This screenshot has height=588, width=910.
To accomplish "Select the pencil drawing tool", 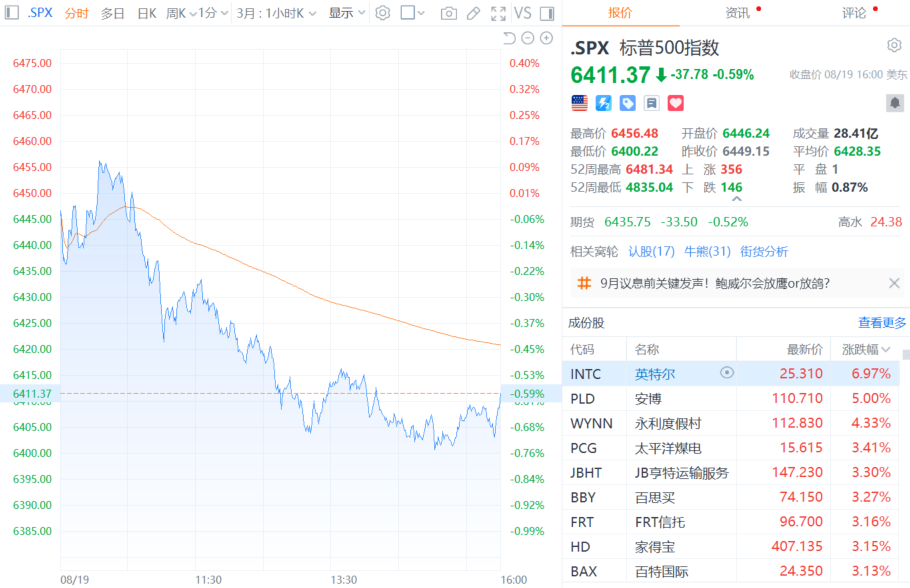I will tap(474, 13).
